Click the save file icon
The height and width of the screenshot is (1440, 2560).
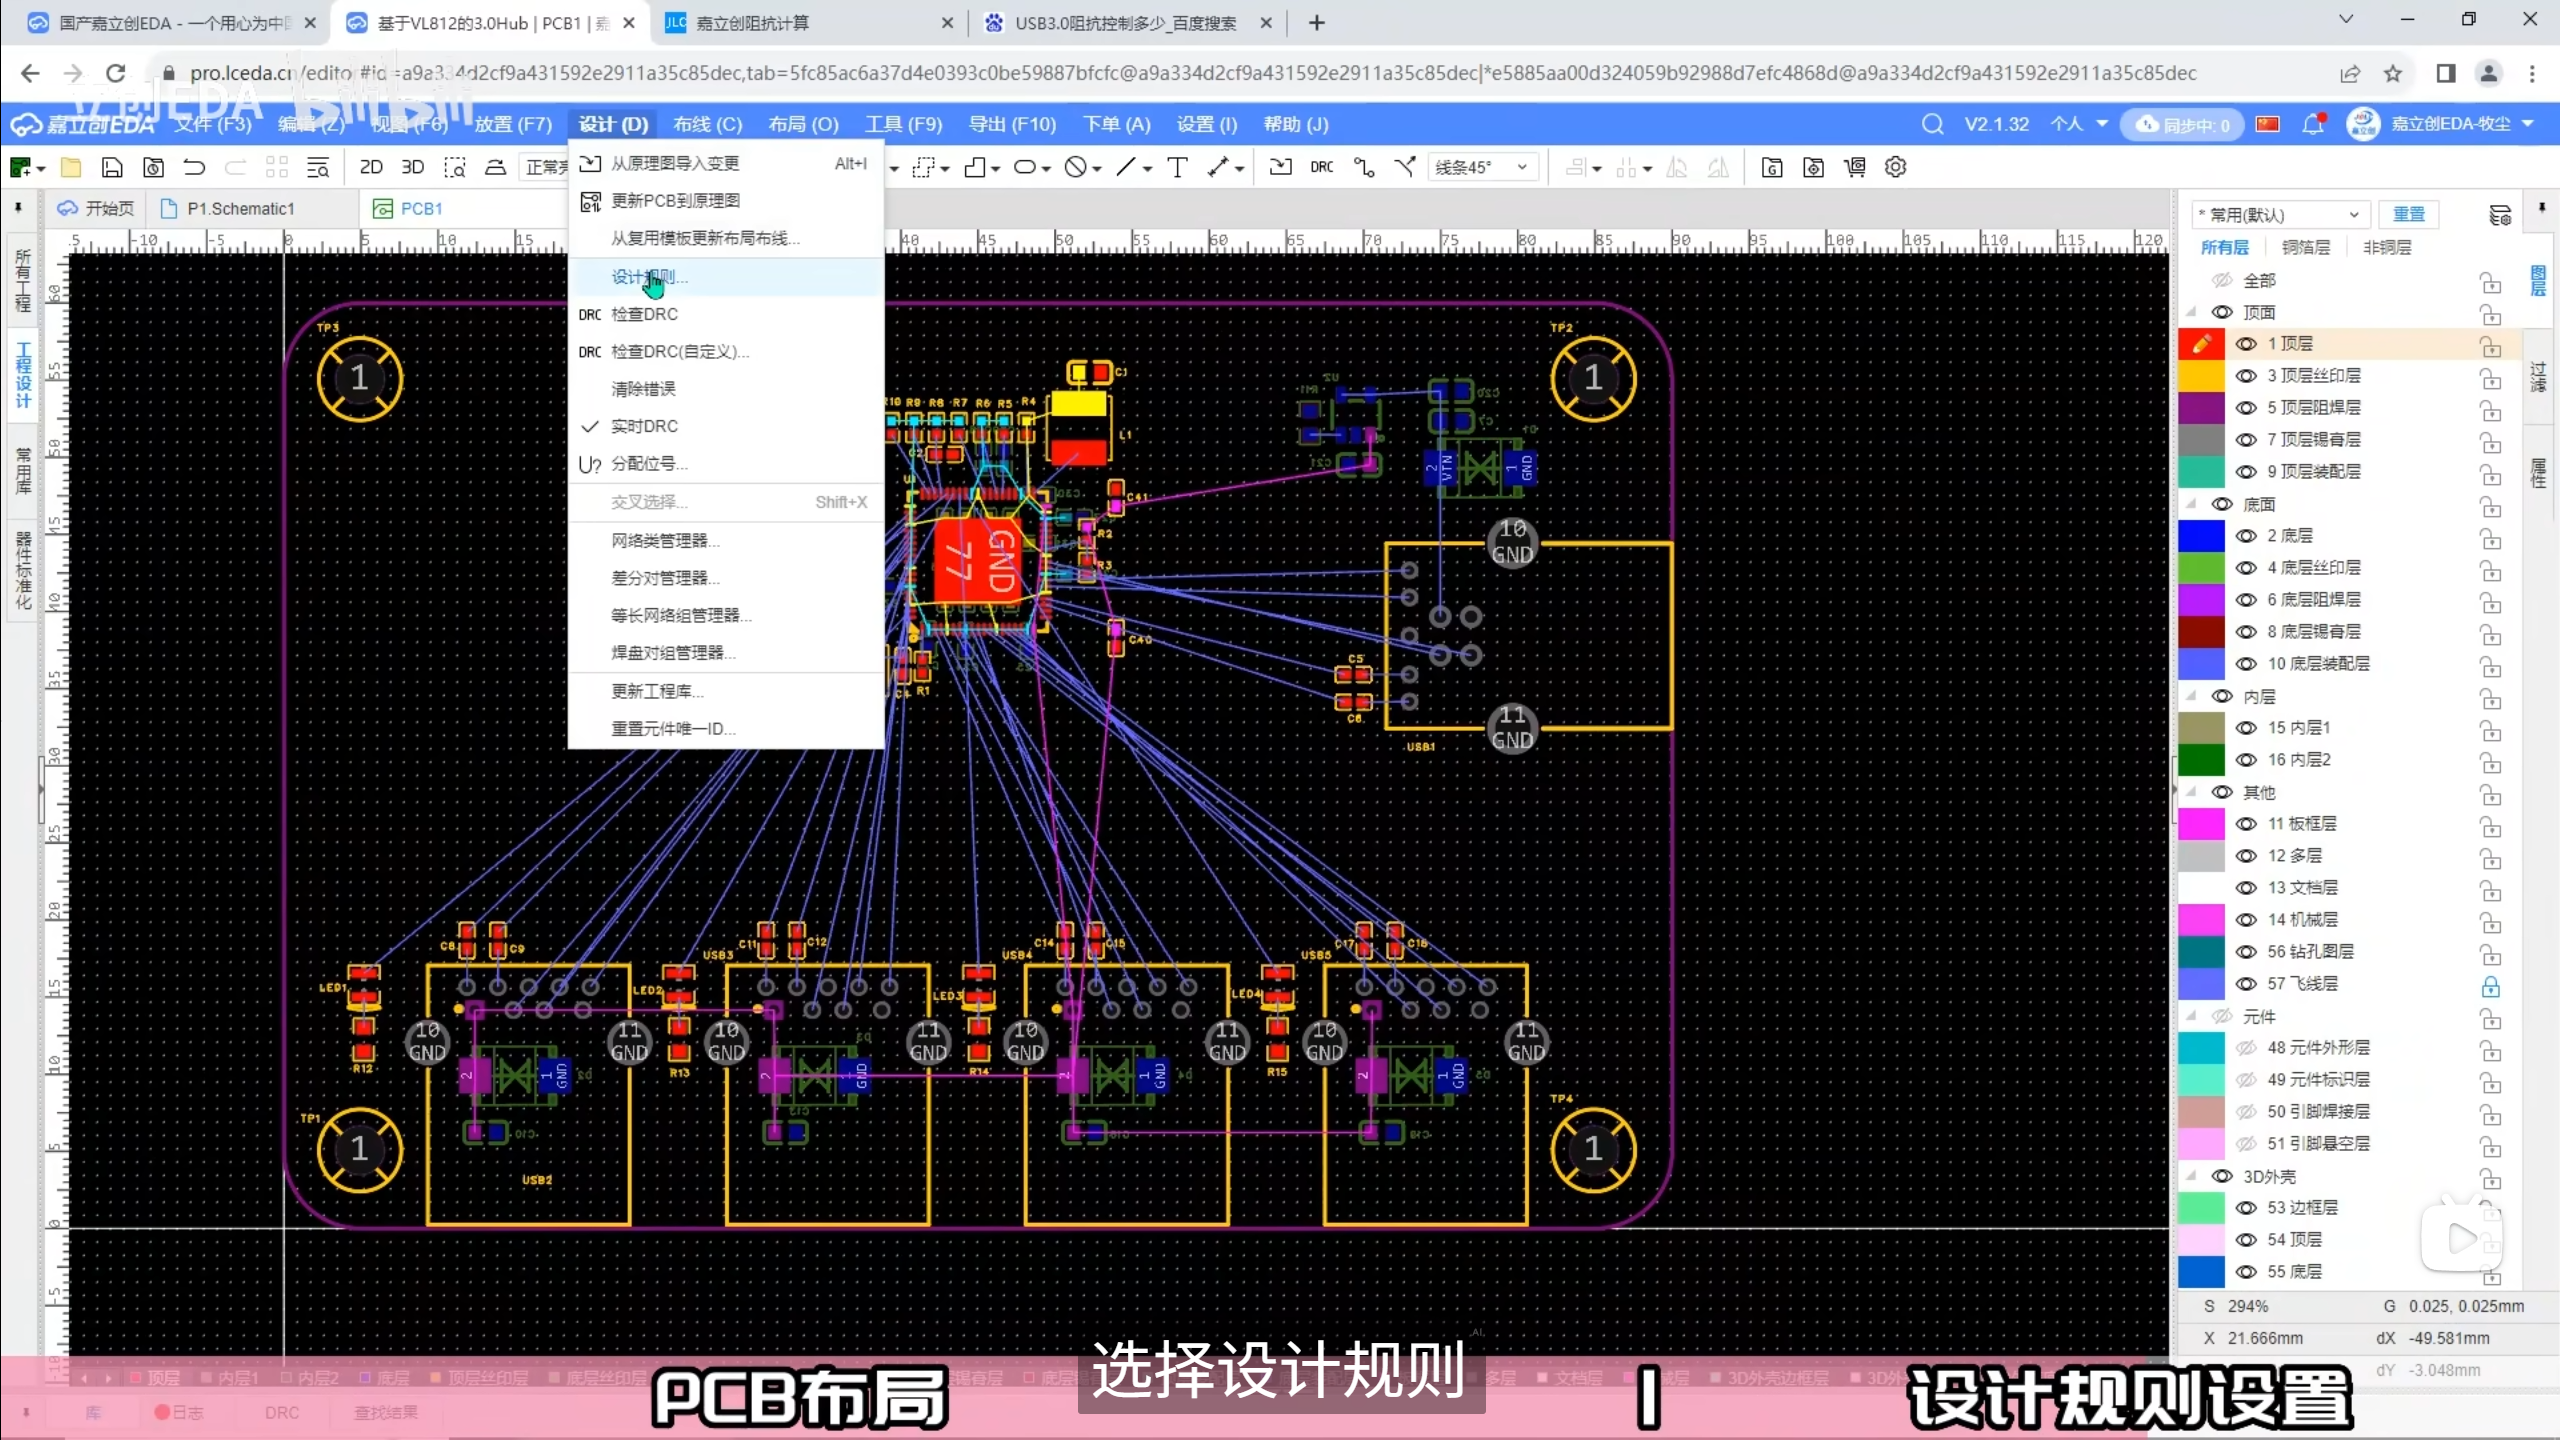tap(112, 167)
